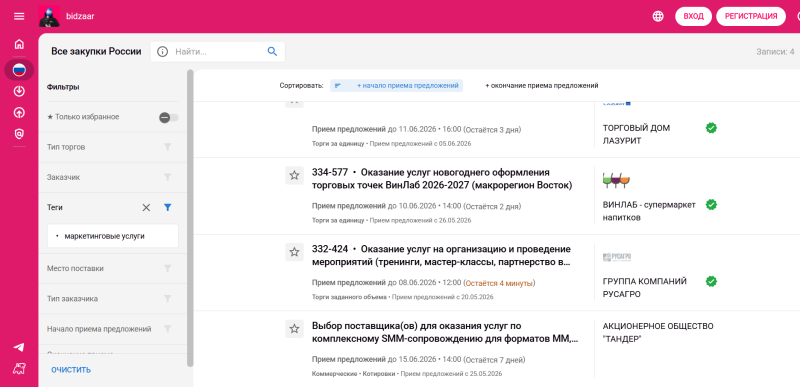Click the РЕГИСТРАЦИЯ button
Image resolution: width=800 pixels, height=387 pixels.
[751, 16]
